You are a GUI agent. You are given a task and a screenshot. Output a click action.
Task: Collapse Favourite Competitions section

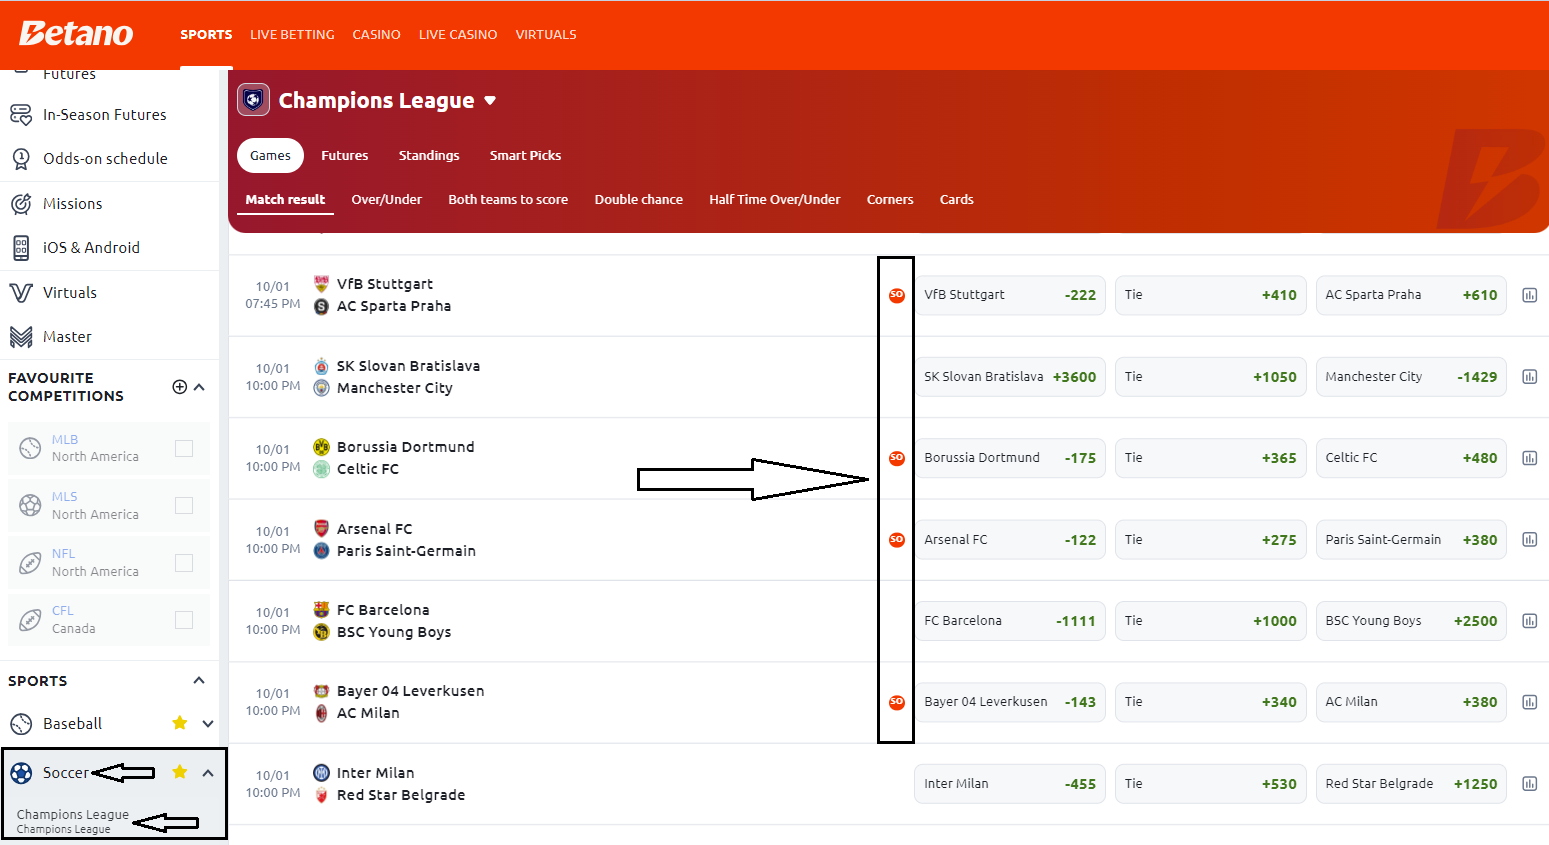pyautogui.click(x=199, y=387)
